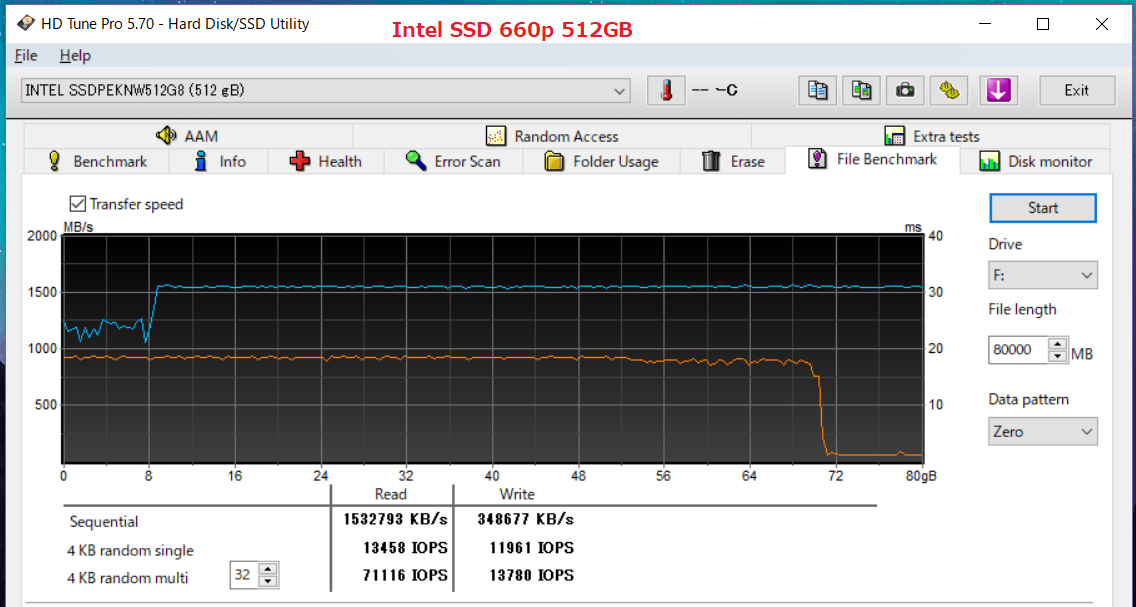Decrease the 4 KB random multi queue depth
The width and height of the screenshot is (1136, 607).
coord(268,581)
